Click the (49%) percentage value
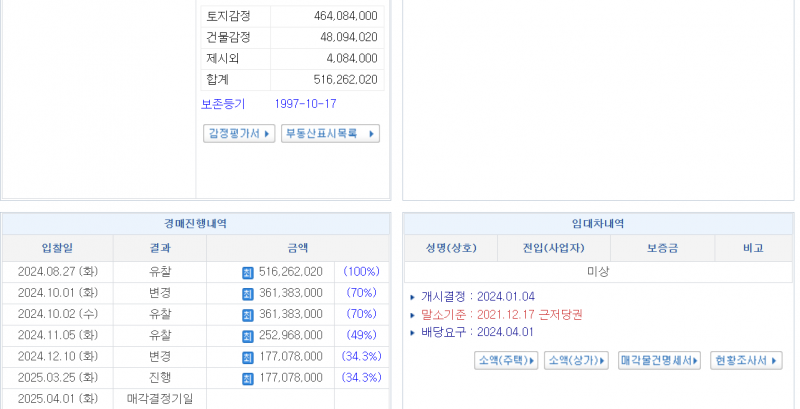Screen dimensions: 800x409 point(361,335)
